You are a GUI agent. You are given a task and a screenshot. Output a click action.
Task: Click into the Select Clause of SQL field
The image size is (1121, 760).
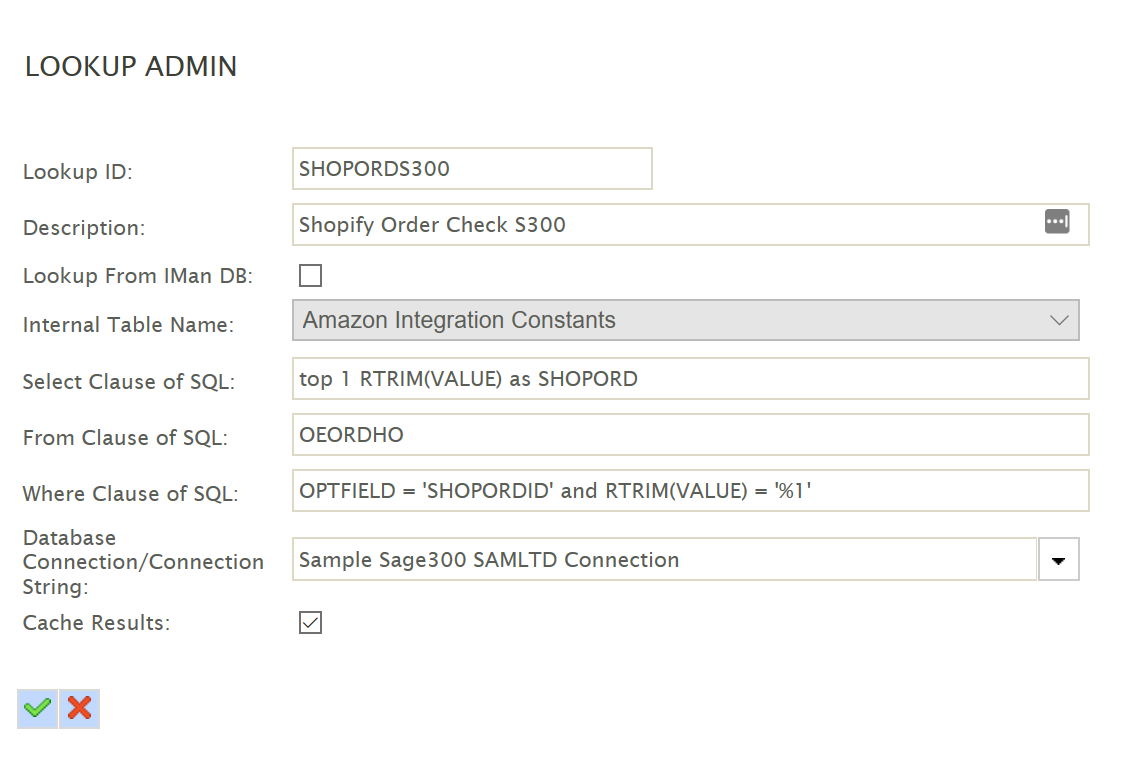pyautogui.click(x=690, y=380)
